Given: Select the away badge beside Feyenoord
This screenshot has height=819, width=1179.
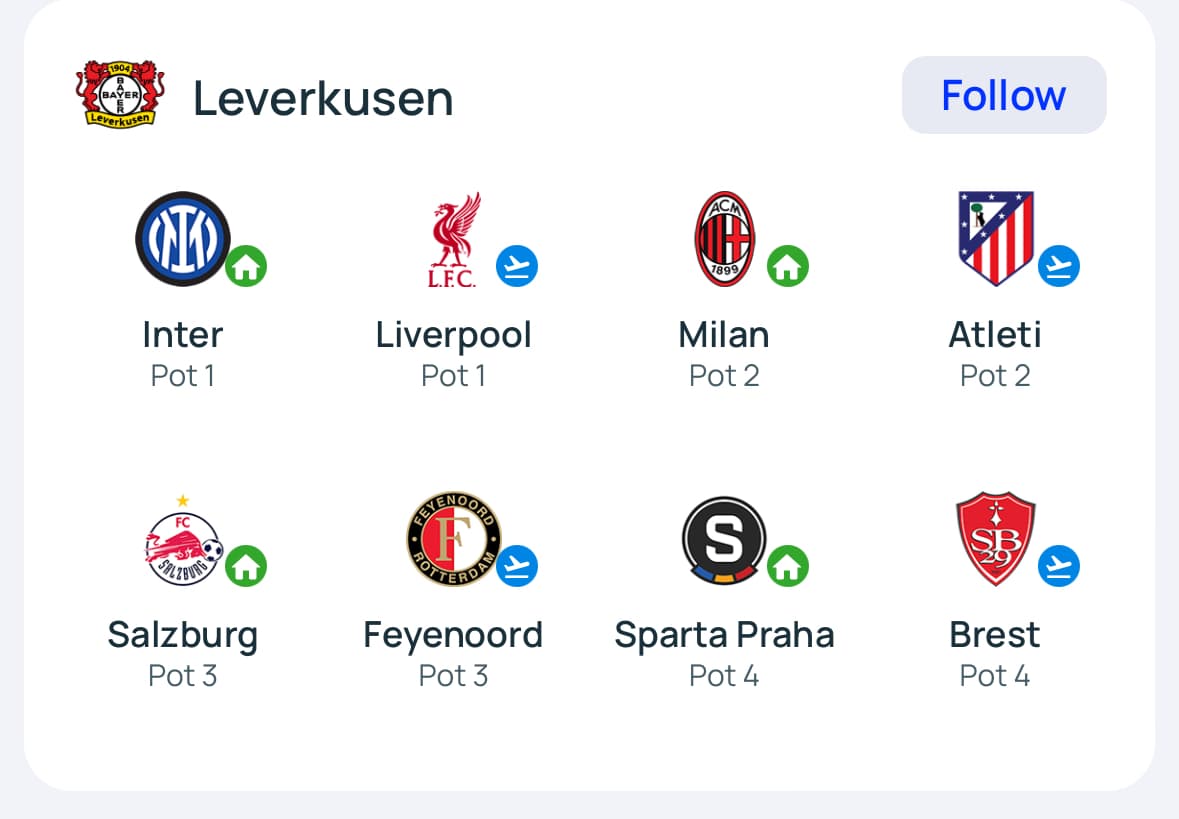Looking at the screenshot, I should (517, 566).
